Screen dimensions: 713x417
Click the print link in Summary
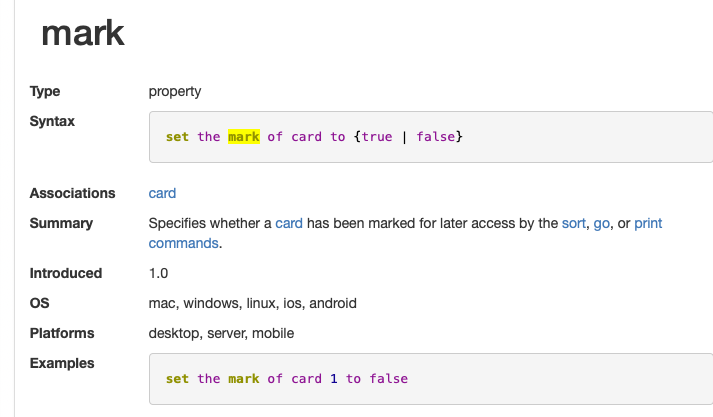tap(648, 223)
